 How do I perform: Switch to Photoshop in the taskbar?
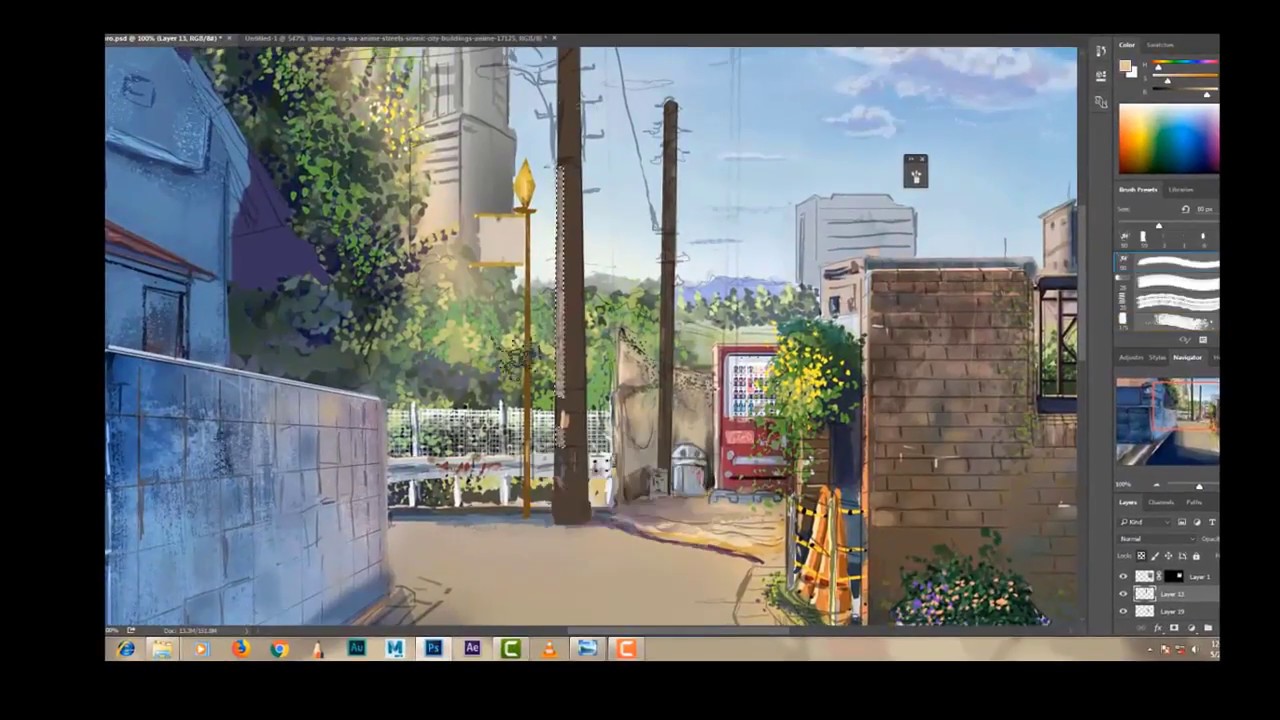point(433,649)
